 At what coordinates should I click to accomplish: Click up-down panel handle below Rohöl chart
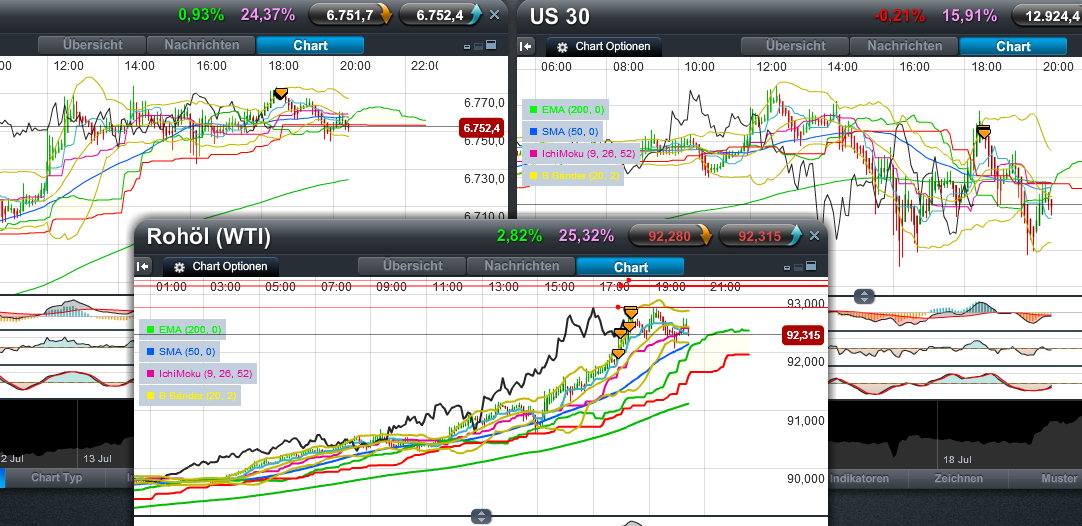coord(482,516)
